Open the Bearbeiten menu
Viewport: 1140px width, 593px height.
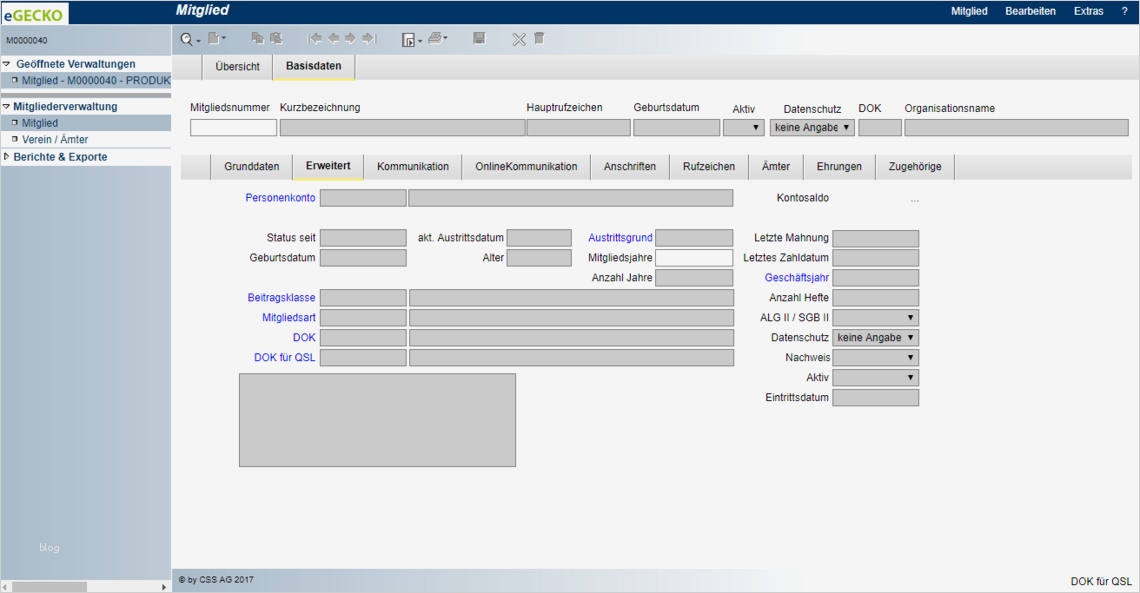tap(1030, 11)
